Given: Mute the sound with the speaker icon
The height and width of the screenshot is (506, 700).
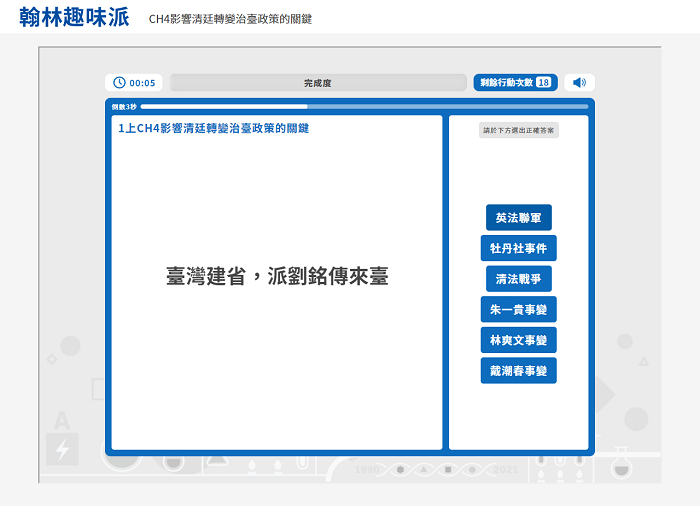Looking at the screenshot, I should (579, 83).
